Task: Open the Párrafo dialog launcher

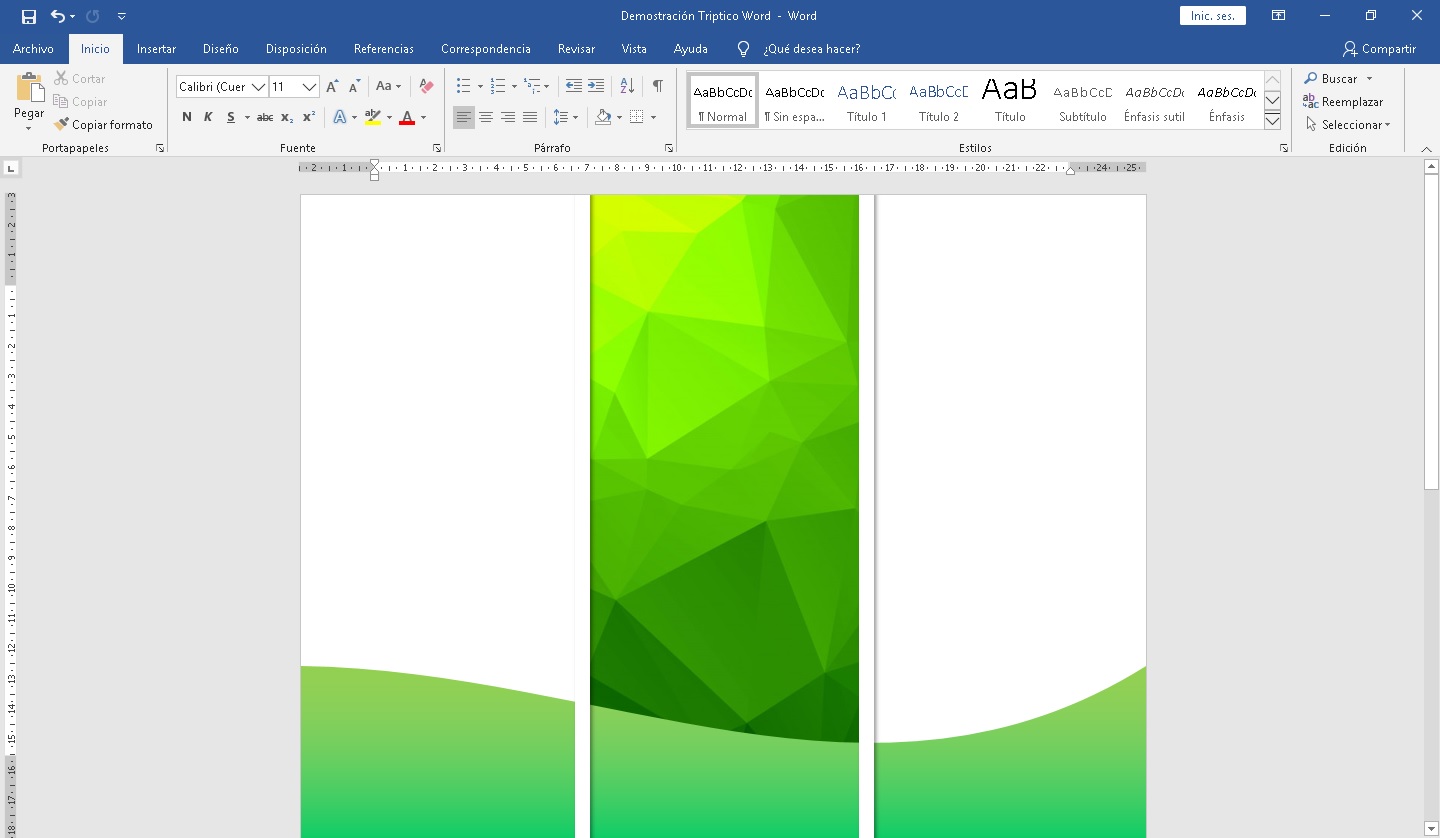Action: [669, 148]
